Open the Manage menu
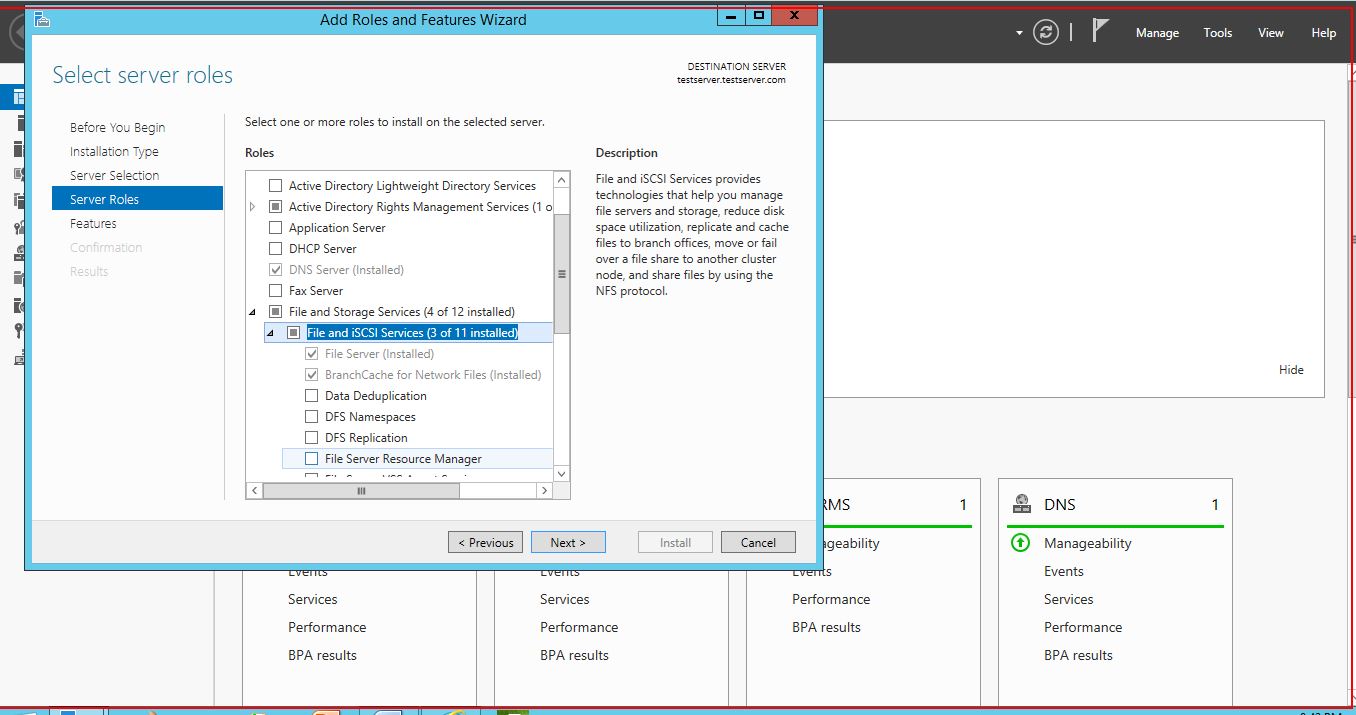1356x715 pixels. pyautogui.click(x=1157, y=33)
